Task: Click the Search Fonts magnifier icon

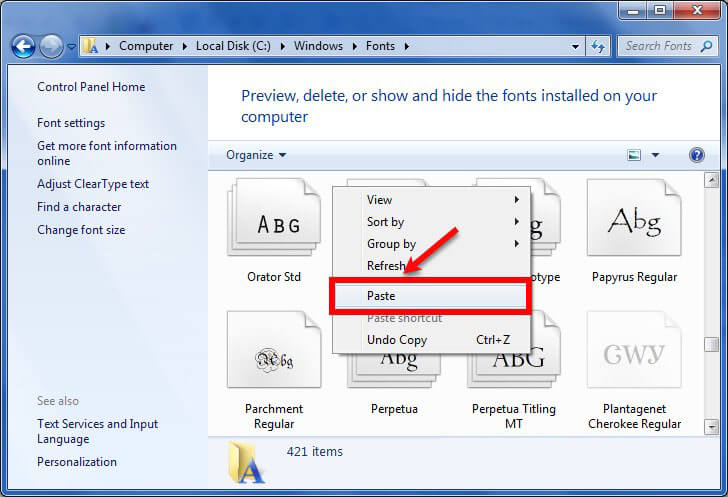Action: click(707, 46)
